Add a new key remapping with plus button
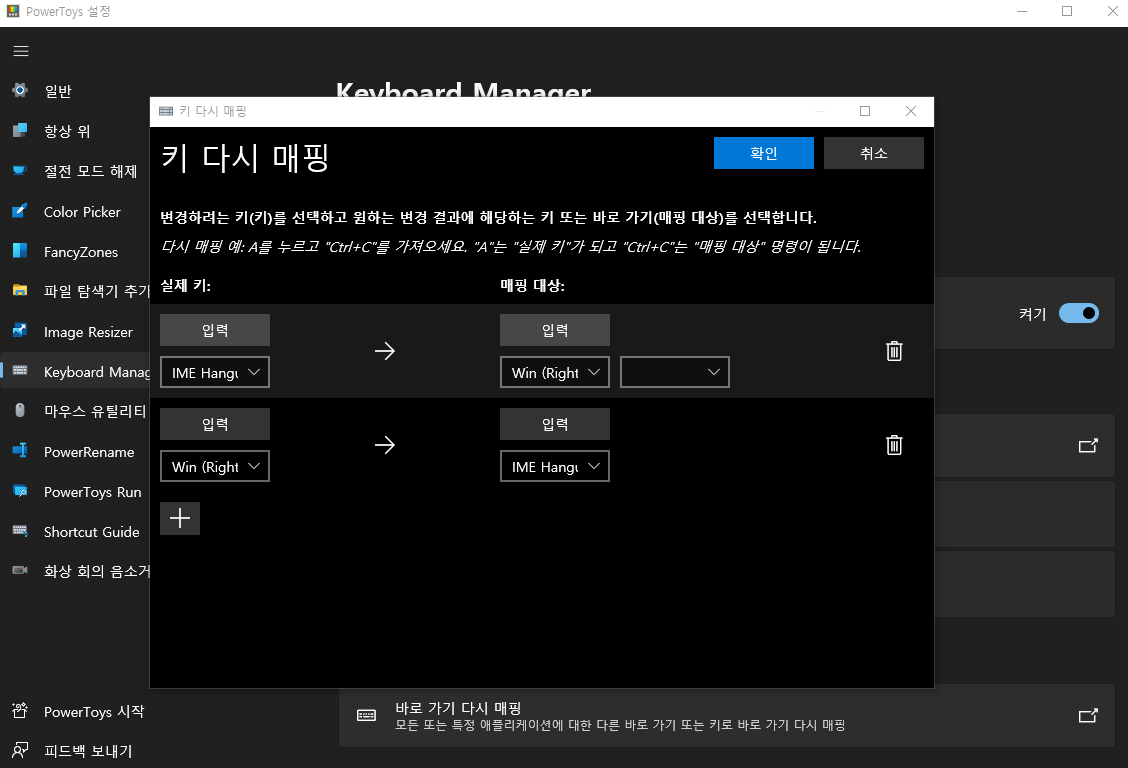Image resolution: width=1128 pixels, height=768 pixels. [x=180, y=518]
